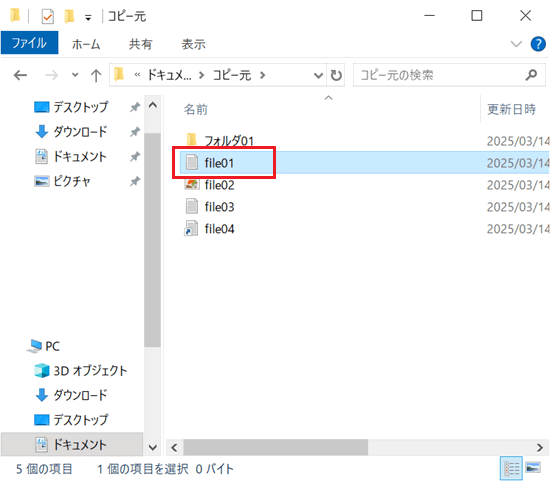
Task: Click the horizontal scrollbar right arrow
Action: click(x=539, y=448)
